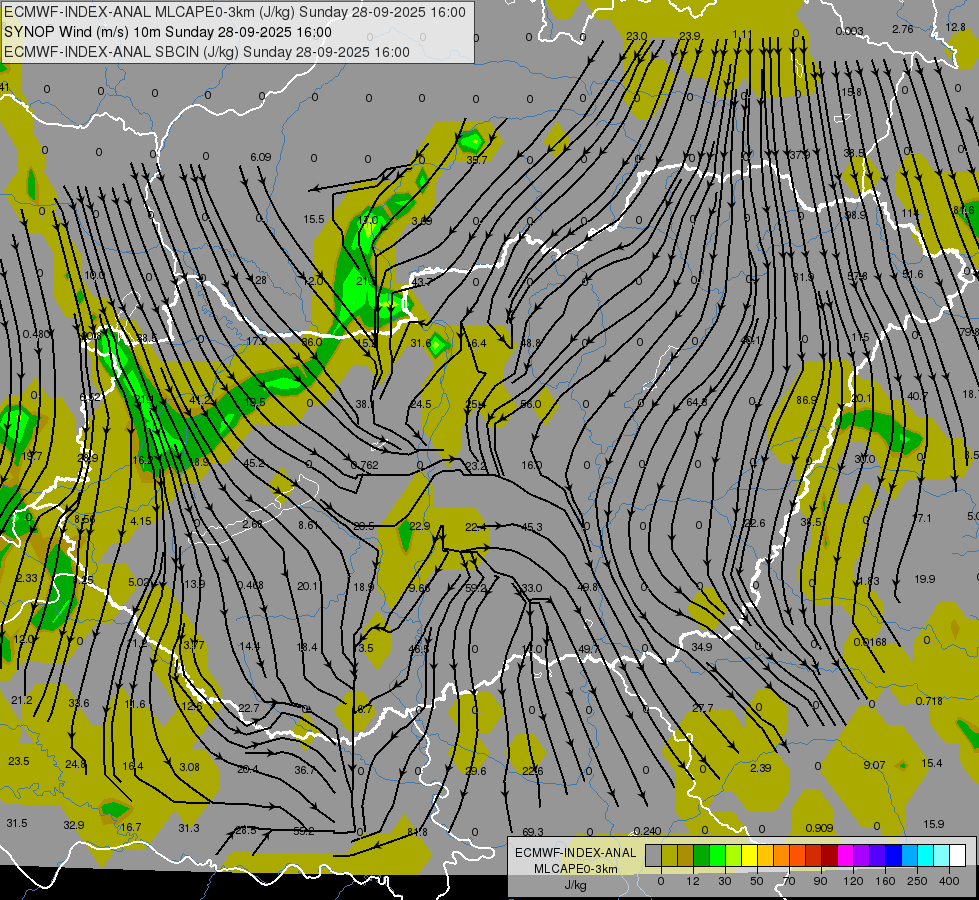Click the map value '43.7'
Screen dimensions: 979x900
[x=421, y=282]
